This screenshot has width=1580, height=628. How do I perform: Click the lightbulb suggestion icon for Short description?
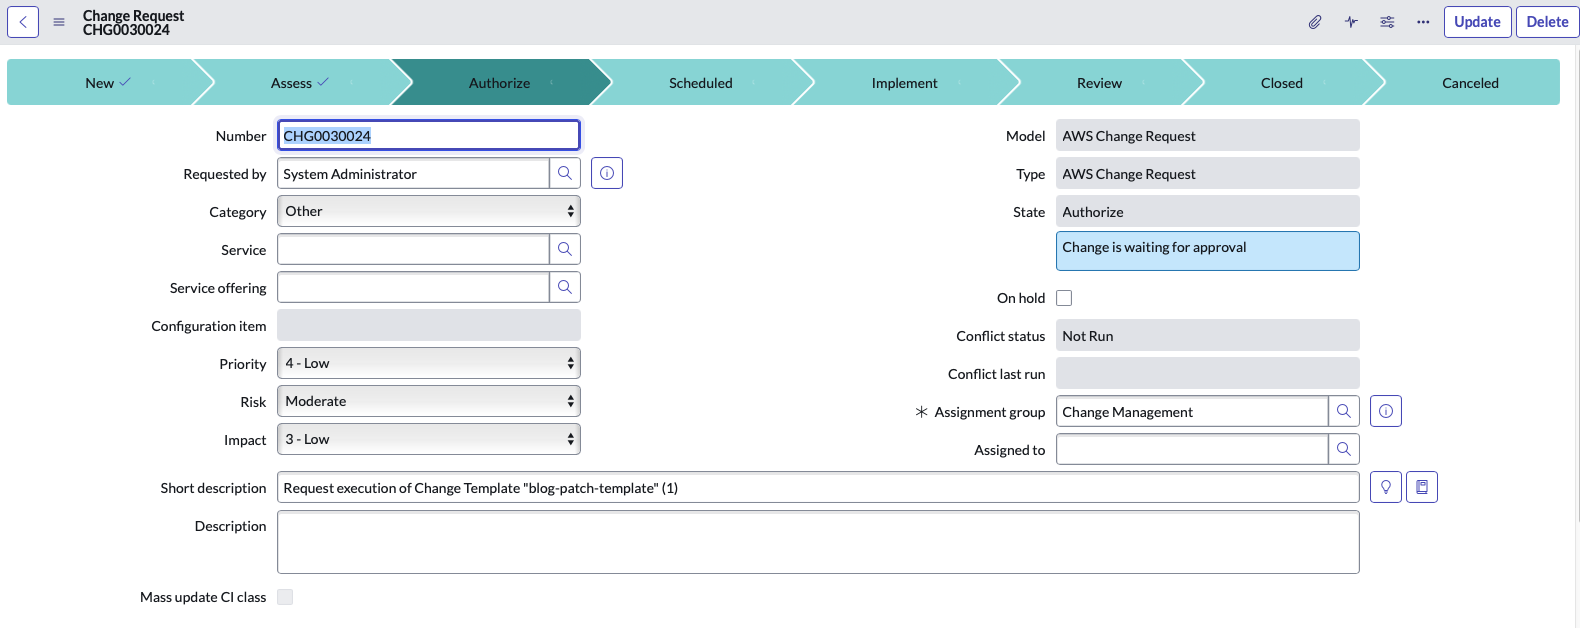click(x=1386, y=487)
